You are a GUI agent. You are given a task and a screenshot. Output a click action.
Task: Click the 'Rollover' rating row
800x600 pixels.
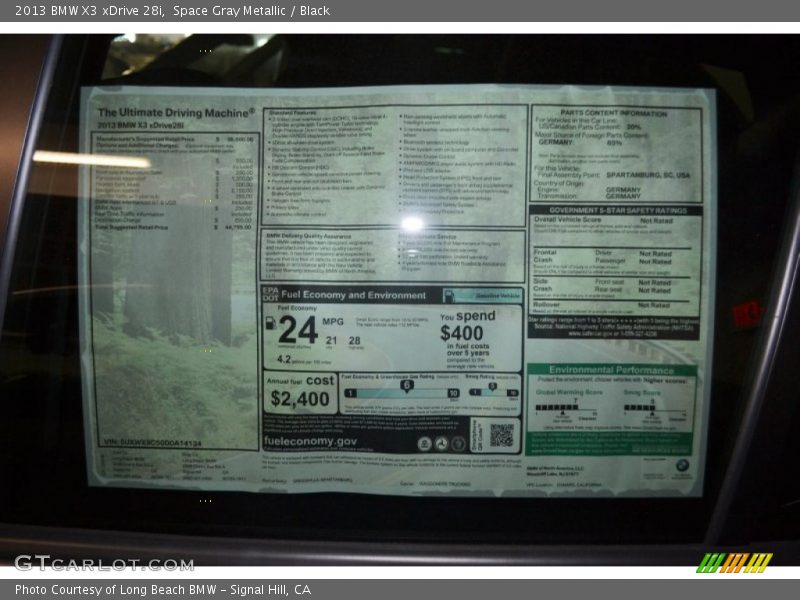coord(611,305)
